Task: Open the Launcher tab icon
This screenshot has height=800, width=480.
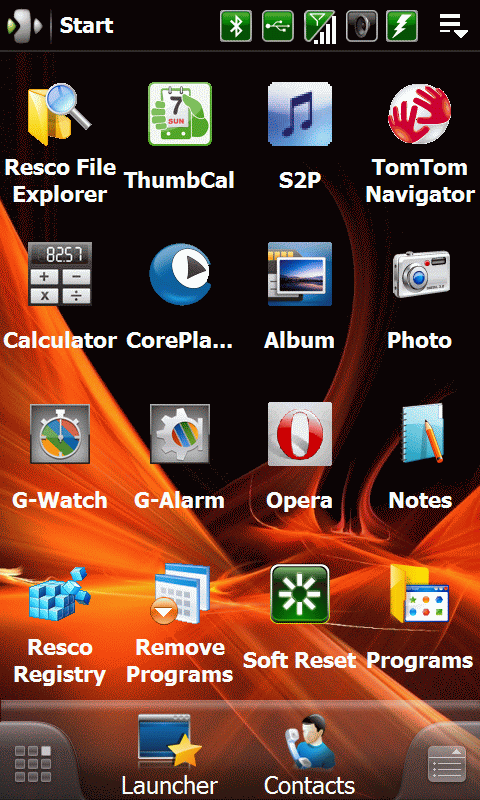Action: coord(169,756)
